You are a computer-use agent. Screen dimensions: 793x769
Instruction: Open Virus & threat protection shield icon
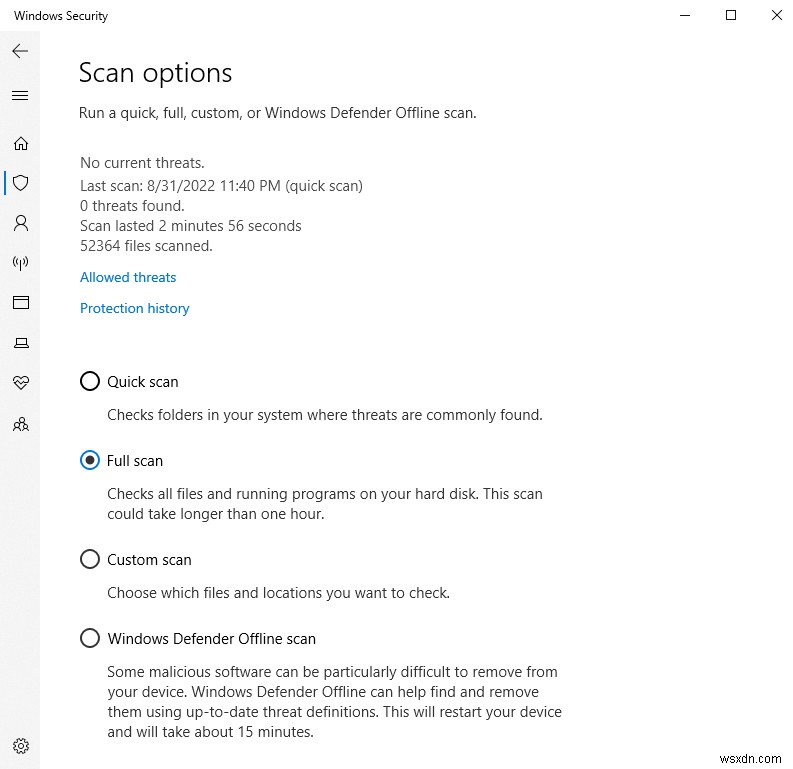tap(20, 183)
